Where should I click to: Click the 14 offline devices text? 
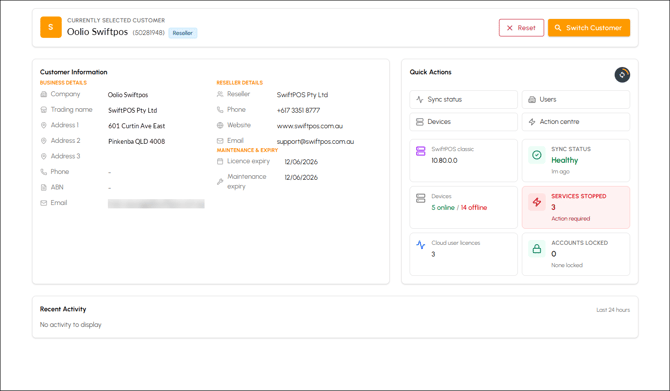click(473, 208)
